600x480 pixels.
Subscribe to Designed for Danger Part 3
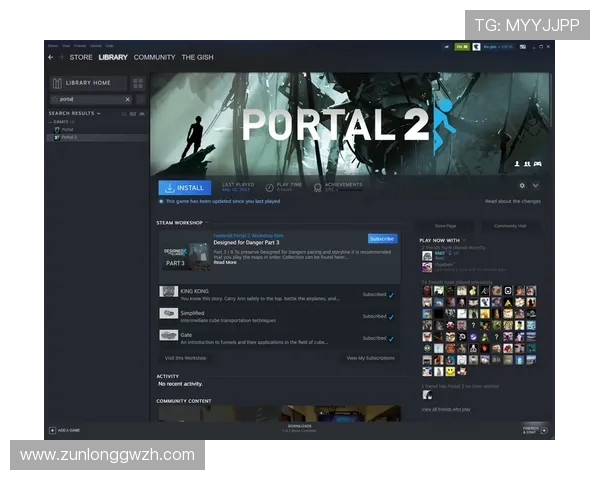point(382,238)
